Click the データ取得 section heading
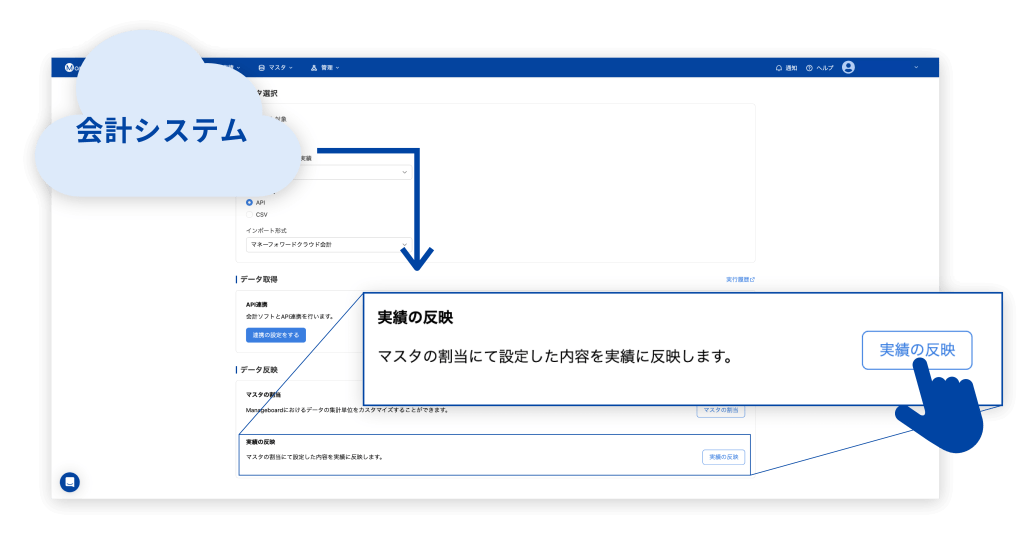Viewport: 1023px width, 541px height. click(259, 279)
